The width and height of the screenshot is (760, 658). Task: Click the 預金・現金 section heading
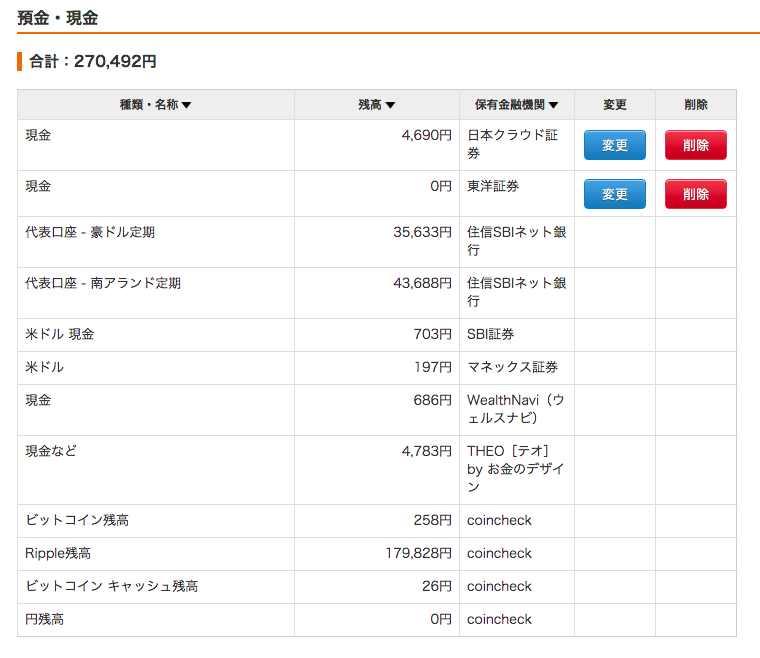coord(58,18)
